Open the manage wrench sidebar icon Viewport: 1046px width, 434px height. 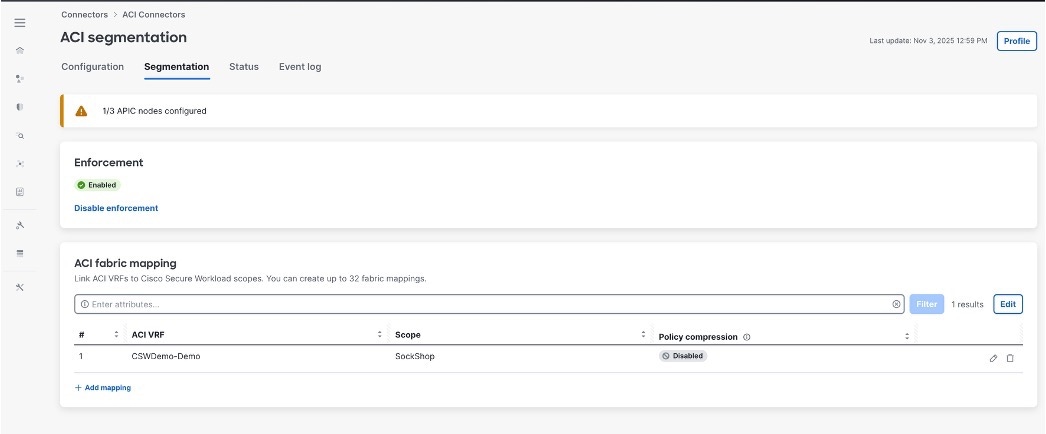[x=20, y=225]
